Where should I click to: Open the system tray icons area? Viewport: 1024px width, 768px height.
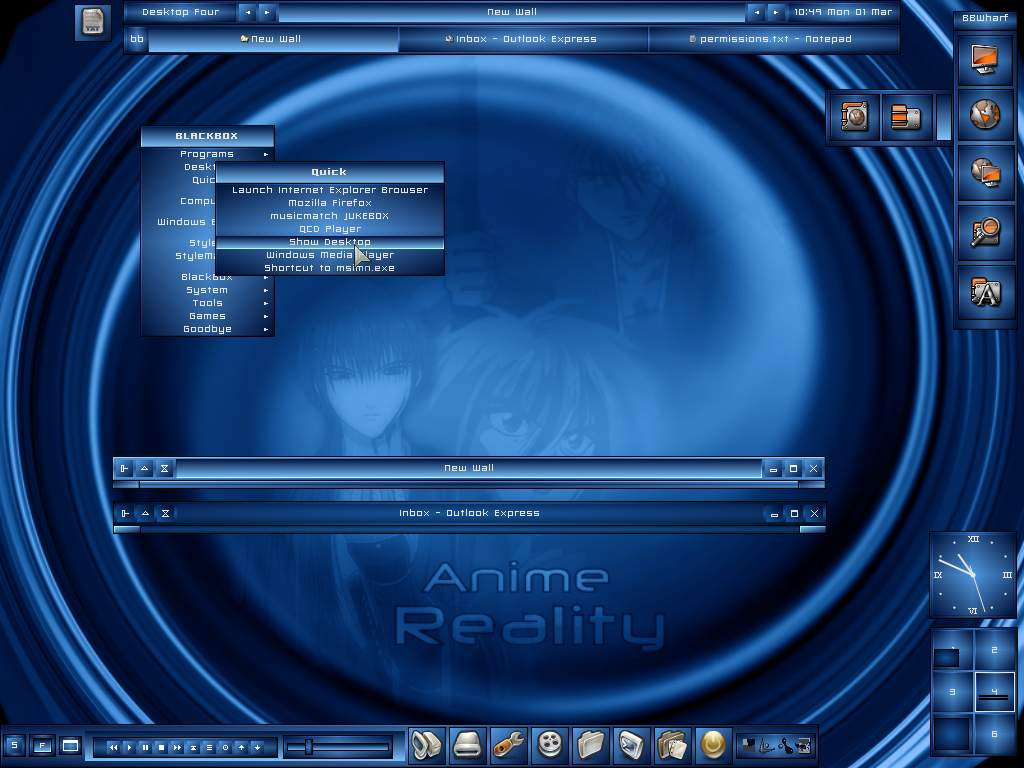click(775, 745)
